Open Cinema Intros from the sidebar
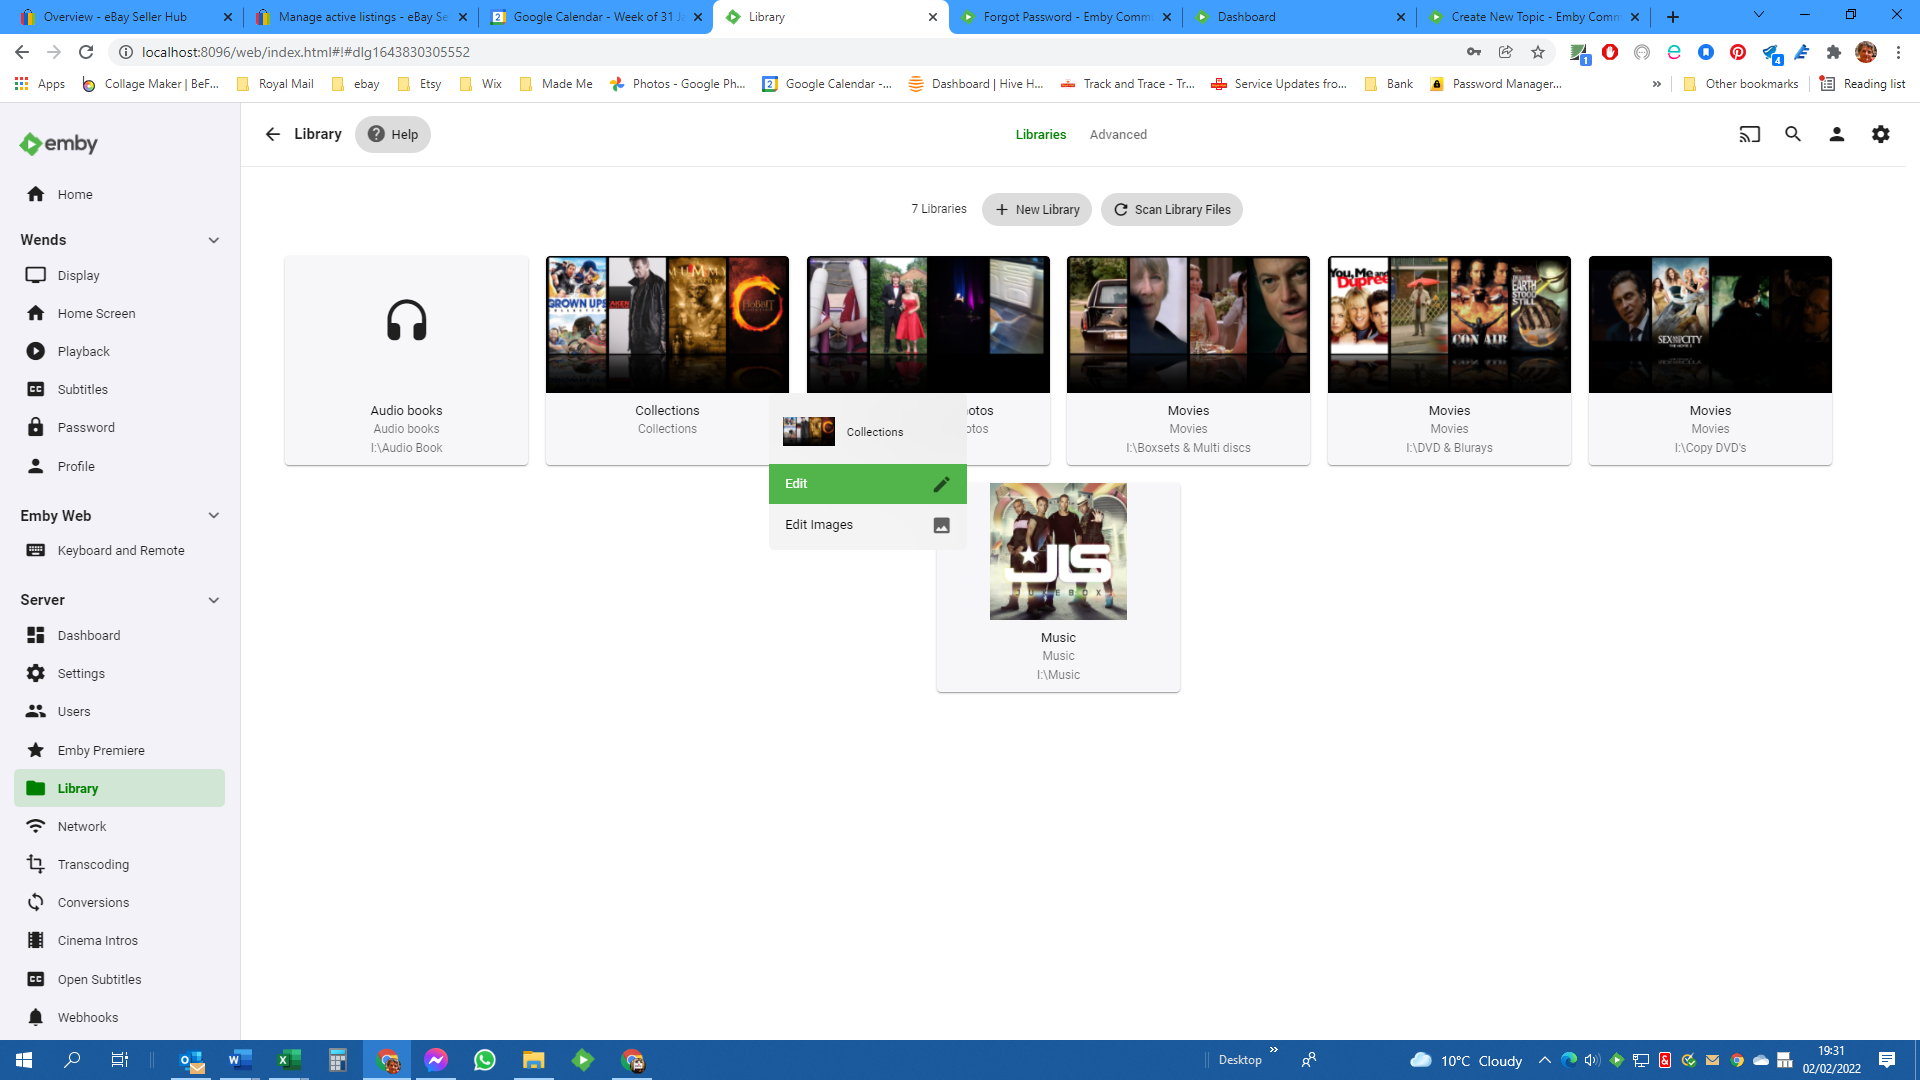 pyautogui.click(x=98, y=940)
